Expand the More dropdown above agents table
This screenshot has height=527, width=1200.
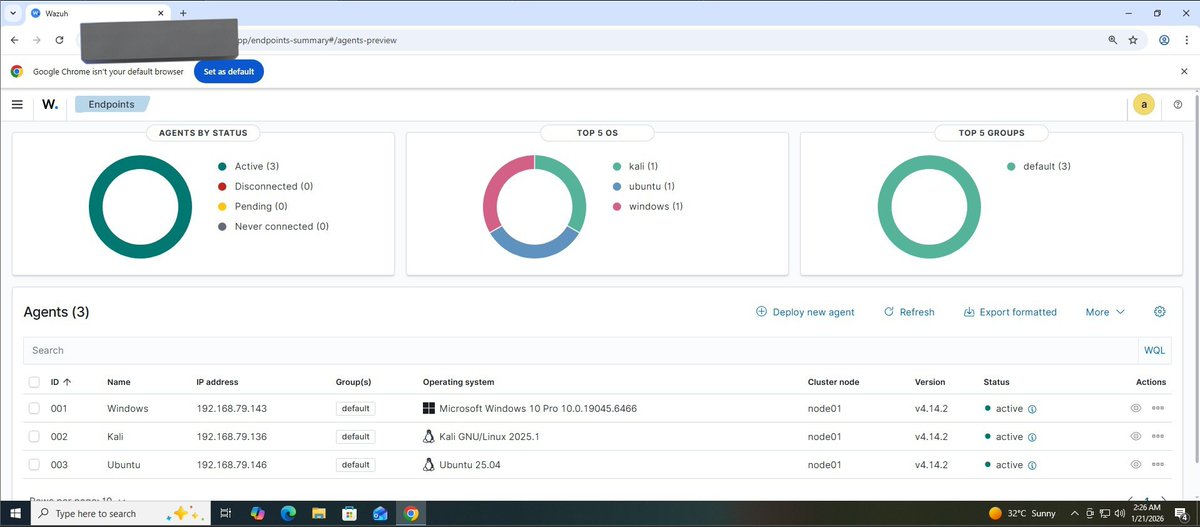(1105, 312)
